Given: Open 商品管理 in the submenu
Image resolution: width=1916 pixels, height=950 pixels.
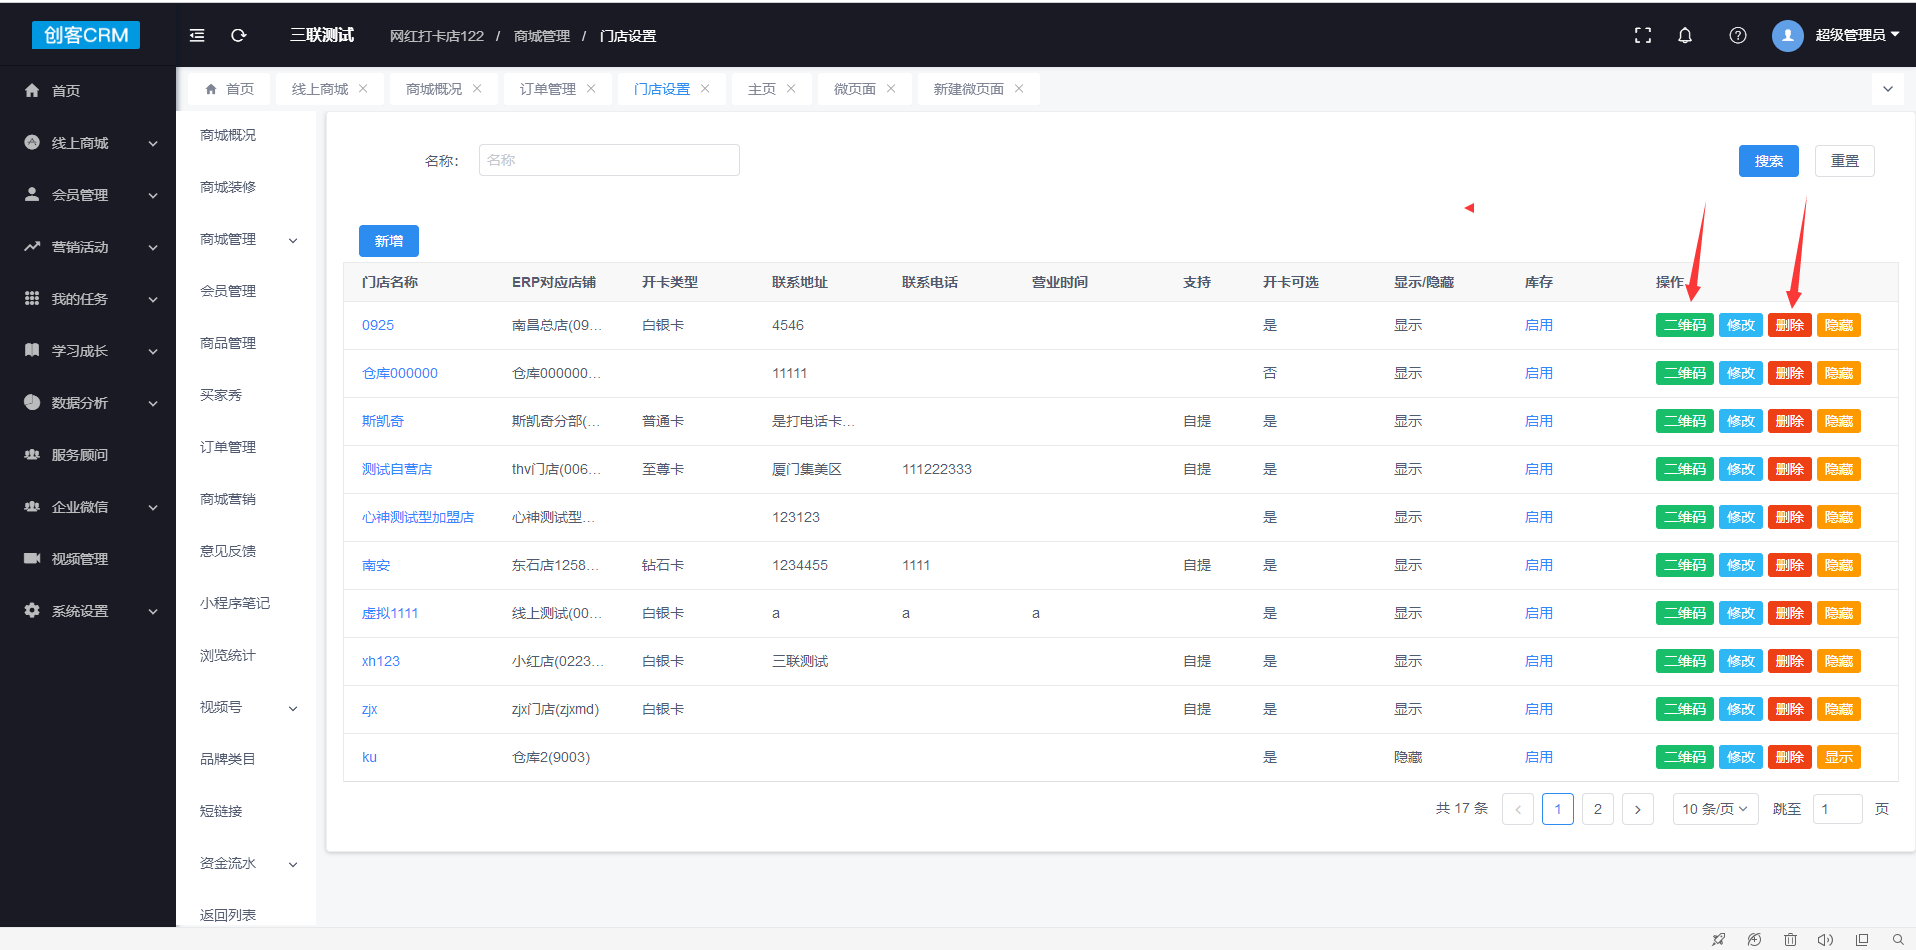Looking at the screenshot, I should 228,343.
